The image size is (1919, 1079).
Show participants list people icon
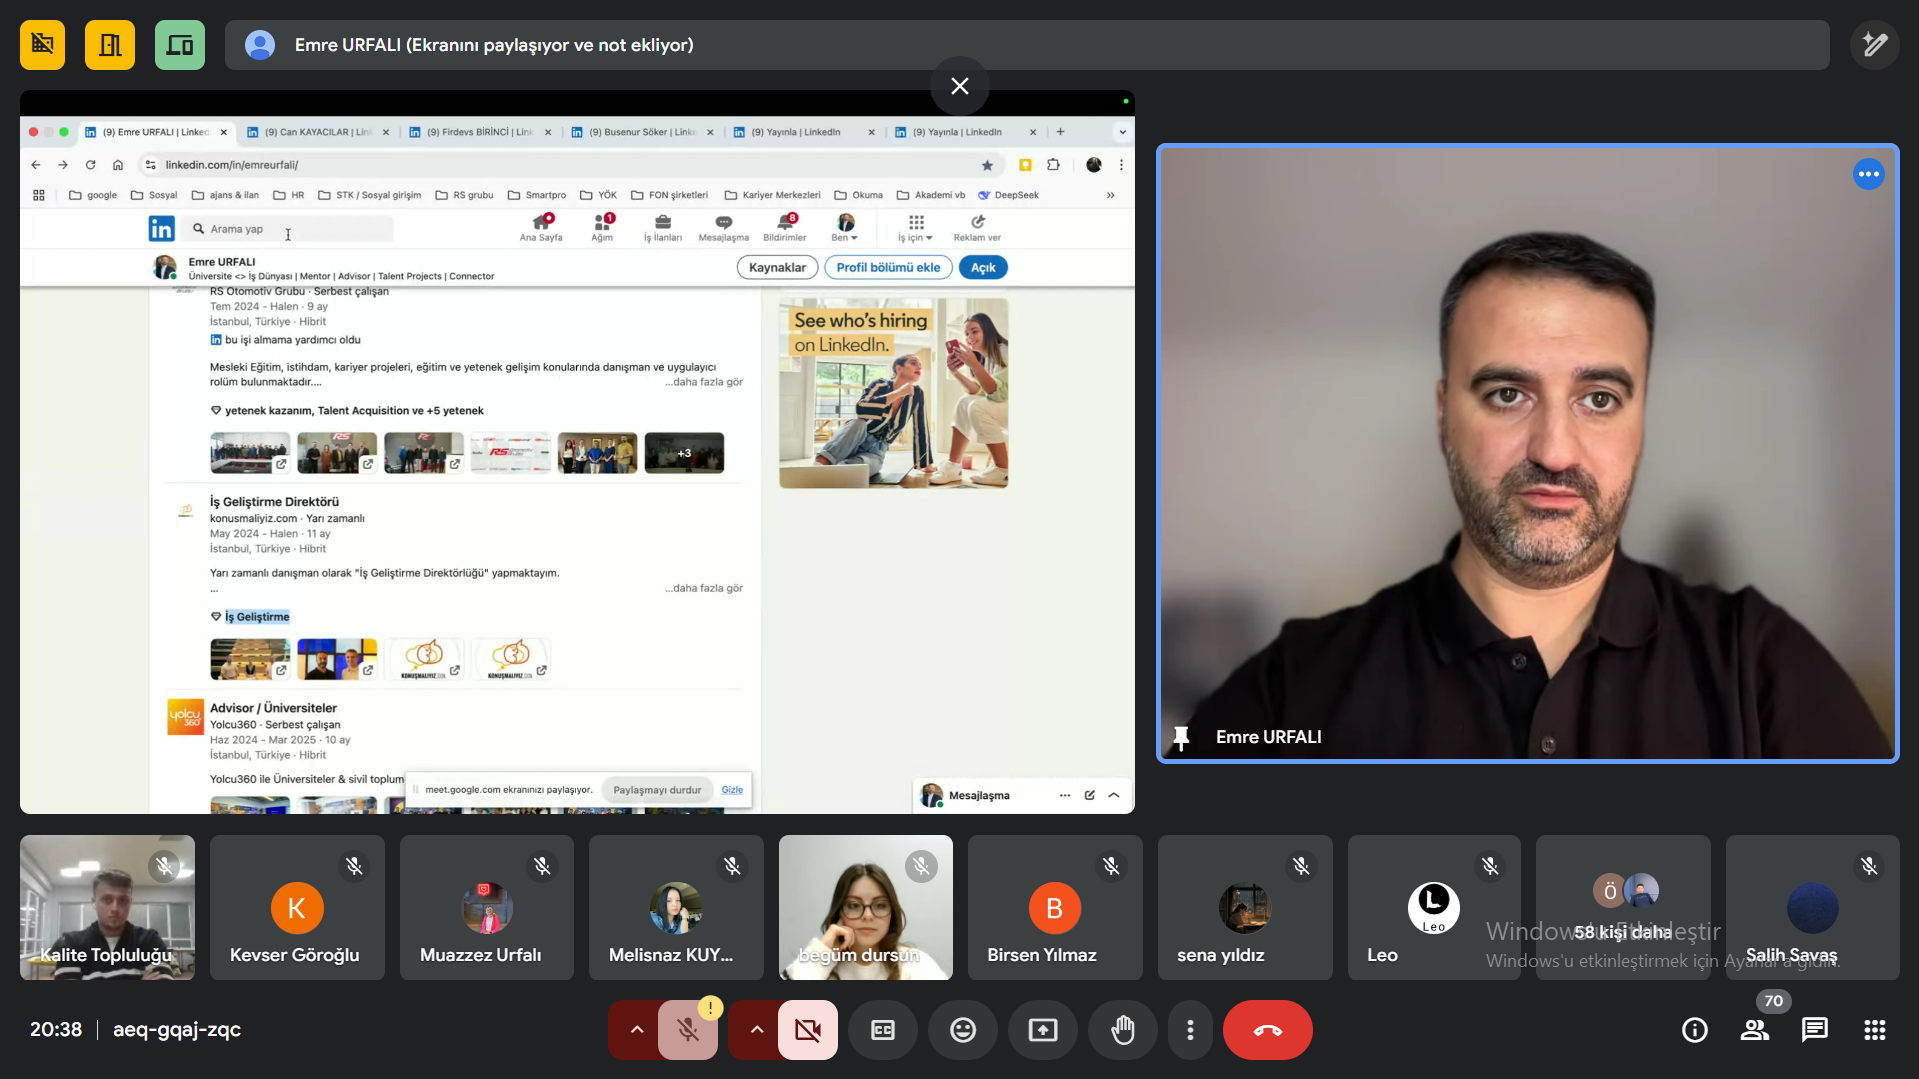(1754, 1030)
